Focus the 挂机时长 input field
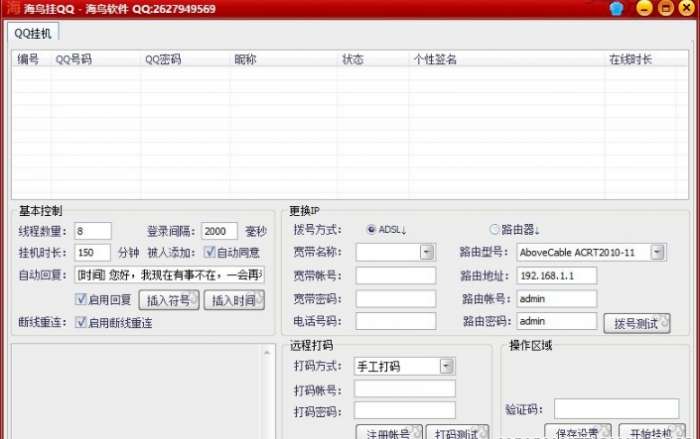700x439 pixels. click(92, 252)
